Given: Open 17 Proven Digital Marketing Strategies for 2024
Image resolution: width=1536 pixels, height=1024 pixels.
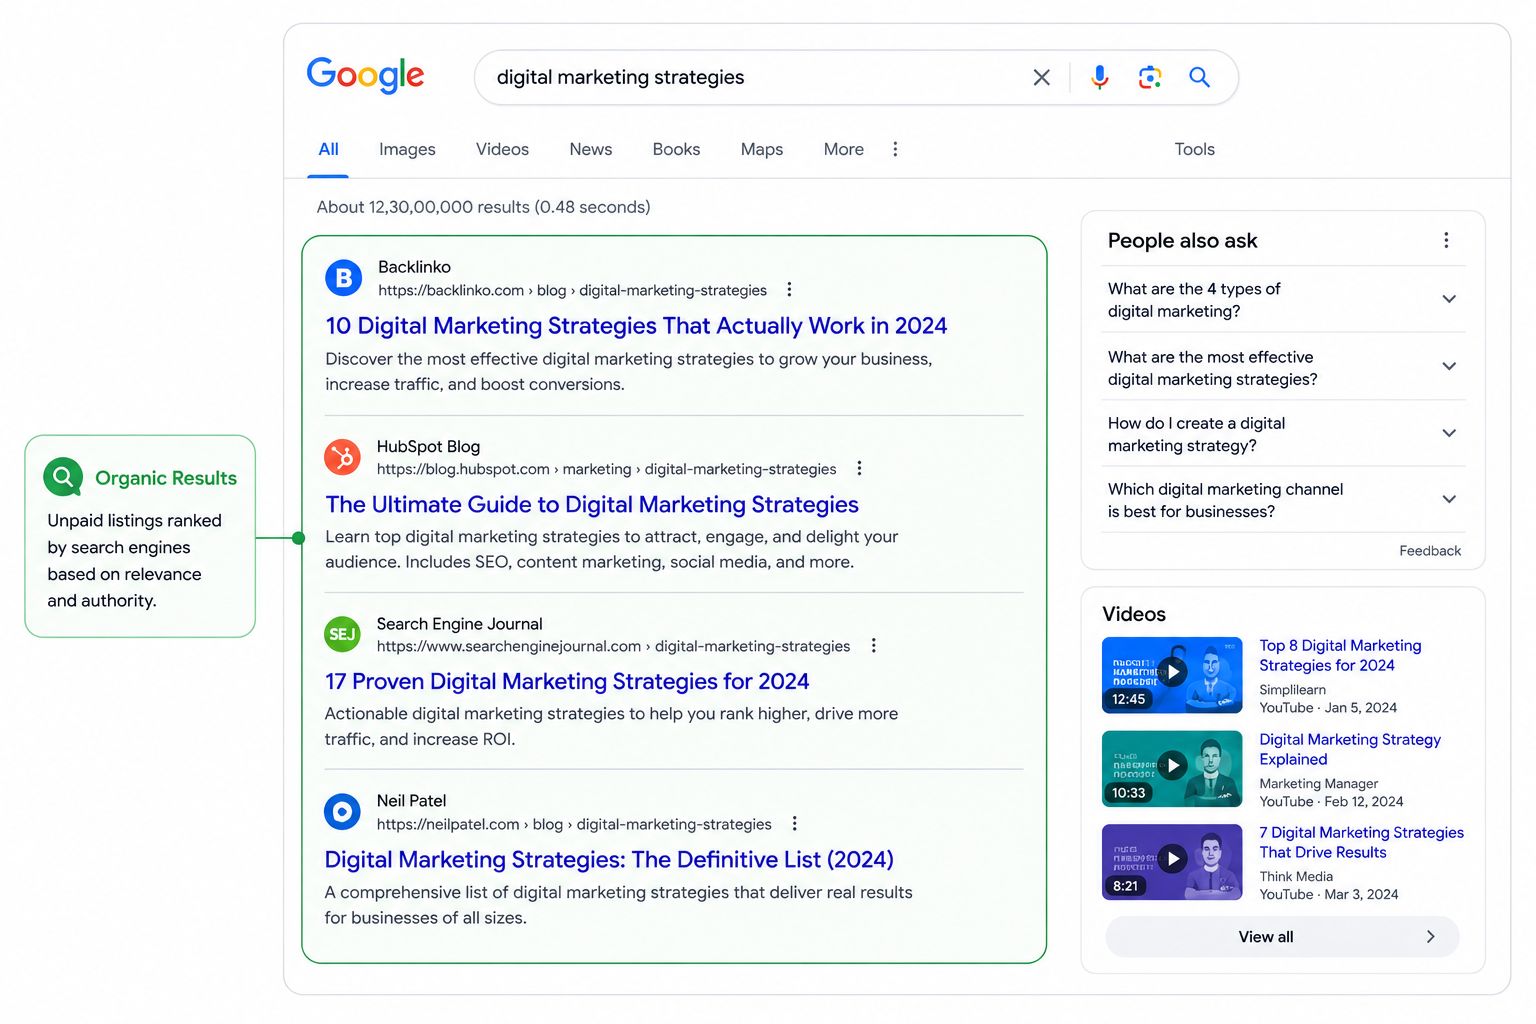Looking at the screenshot, I should point(567,681).
